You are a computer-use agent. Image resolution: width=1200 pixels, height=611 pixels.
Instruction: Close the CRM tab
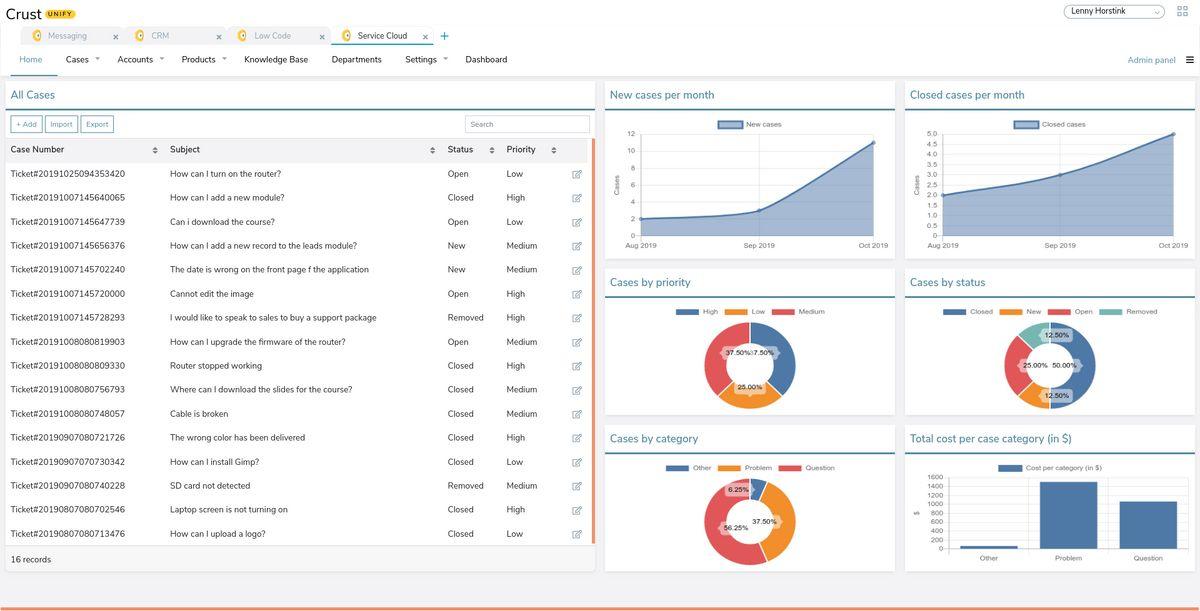click(219, 37)
